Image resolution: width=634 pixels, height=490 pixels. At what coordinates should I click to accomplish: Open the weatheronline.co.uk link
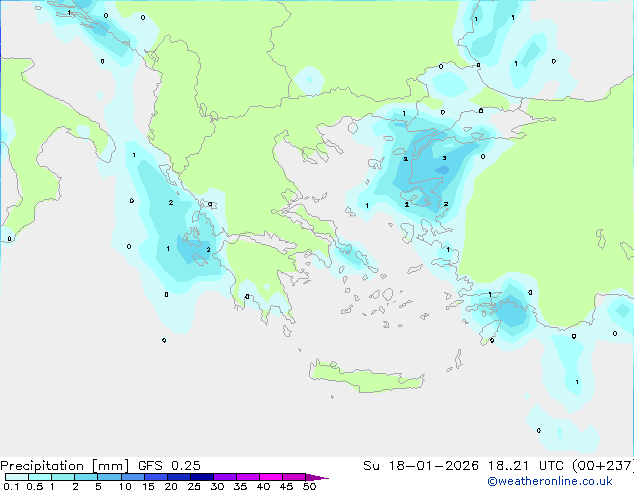550,481
